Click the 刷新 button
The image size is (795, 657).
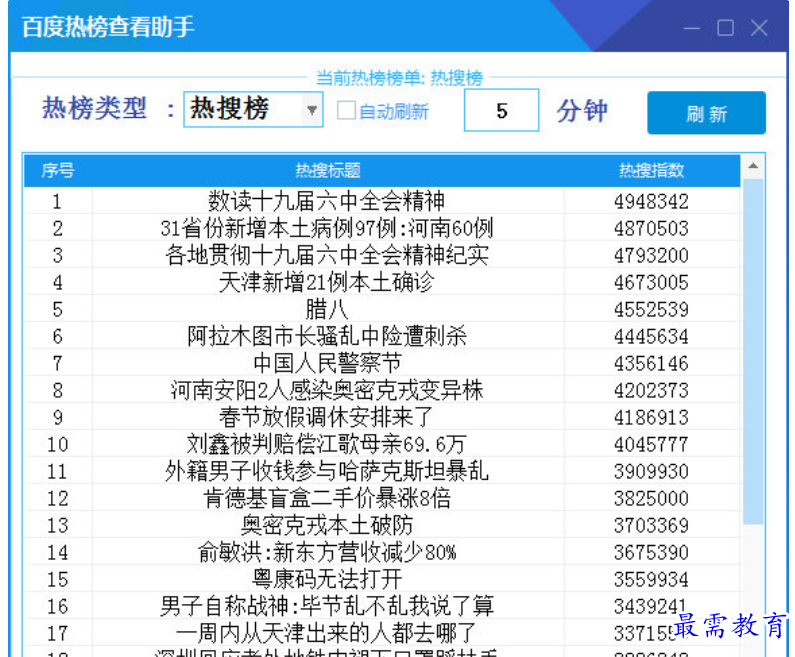[706, 113]
